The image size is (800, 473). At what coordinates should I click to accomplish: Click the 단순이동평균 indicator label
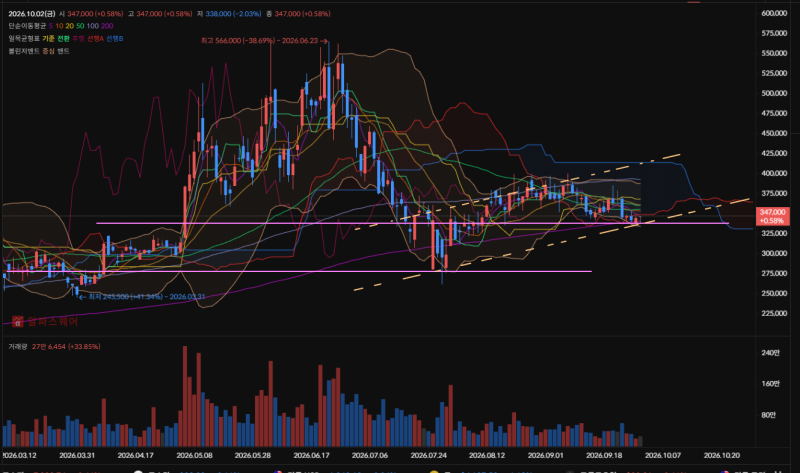[x=27, y=26]
